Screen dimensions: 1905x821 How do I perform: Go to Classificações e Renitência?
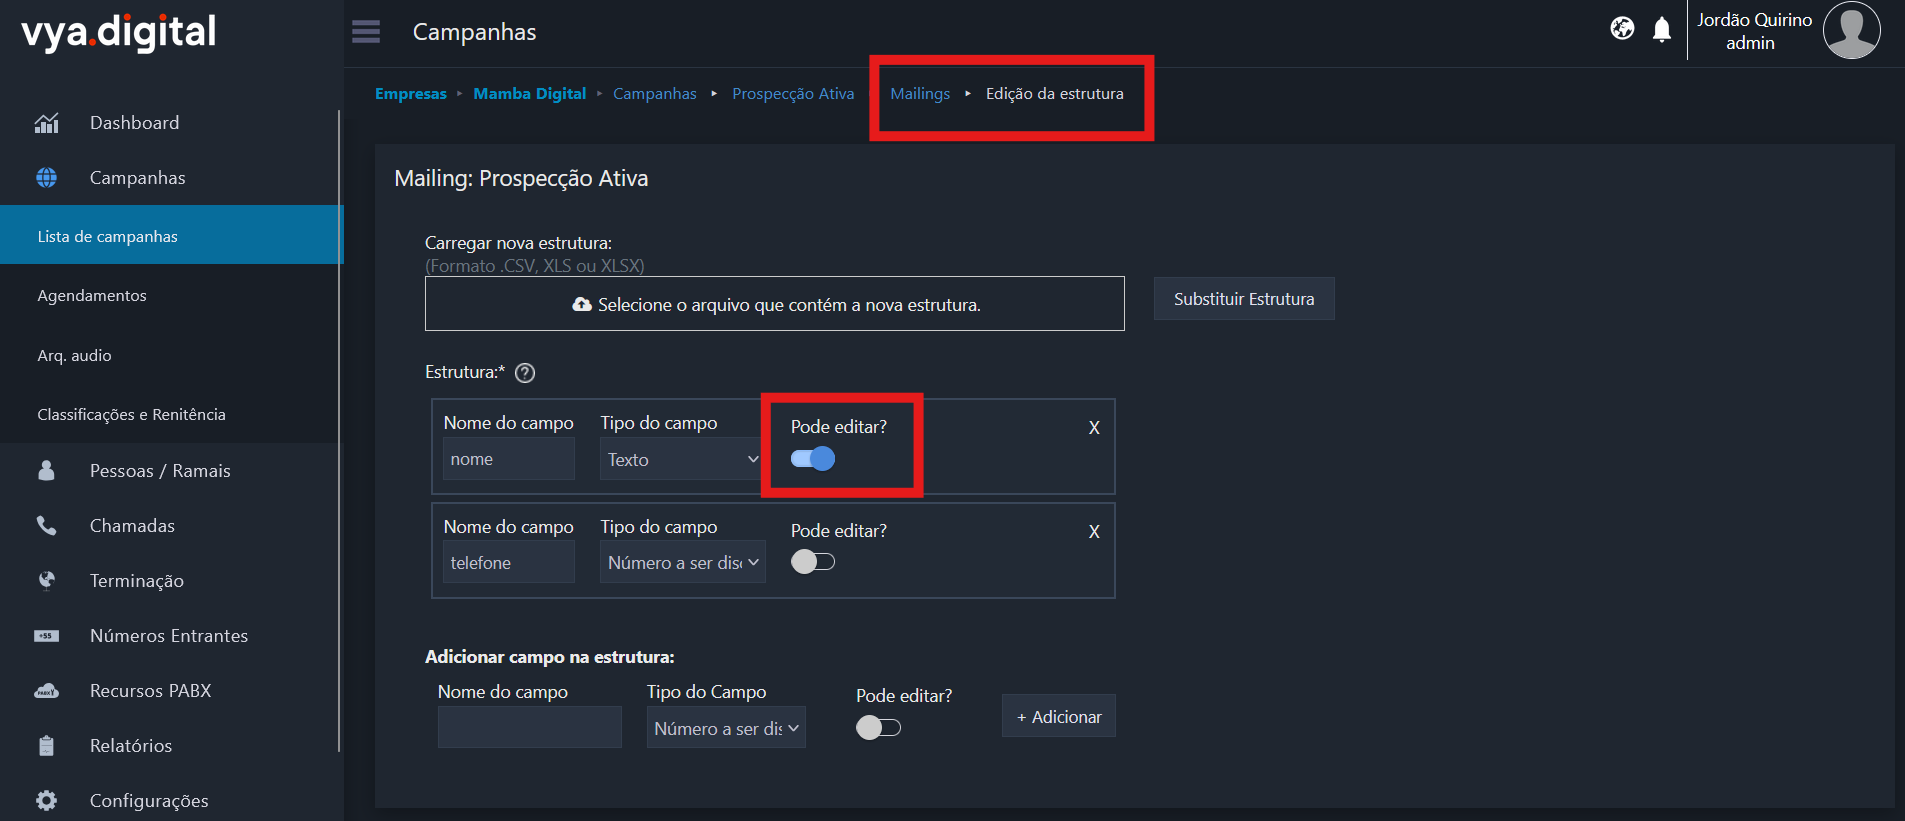pyautogui.click(x=131, y=415)
